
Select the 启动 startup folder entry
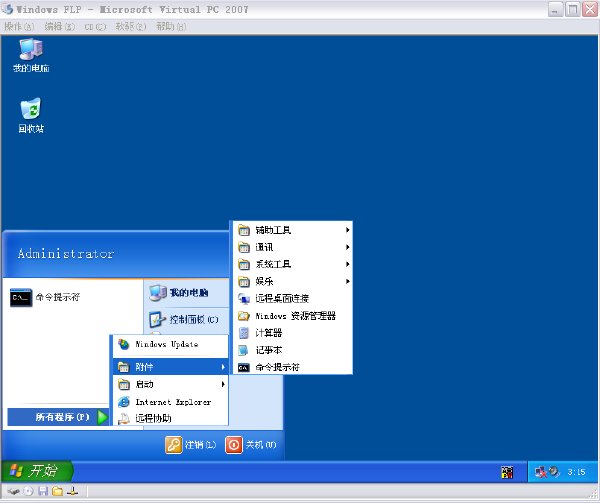click(171, 384)
